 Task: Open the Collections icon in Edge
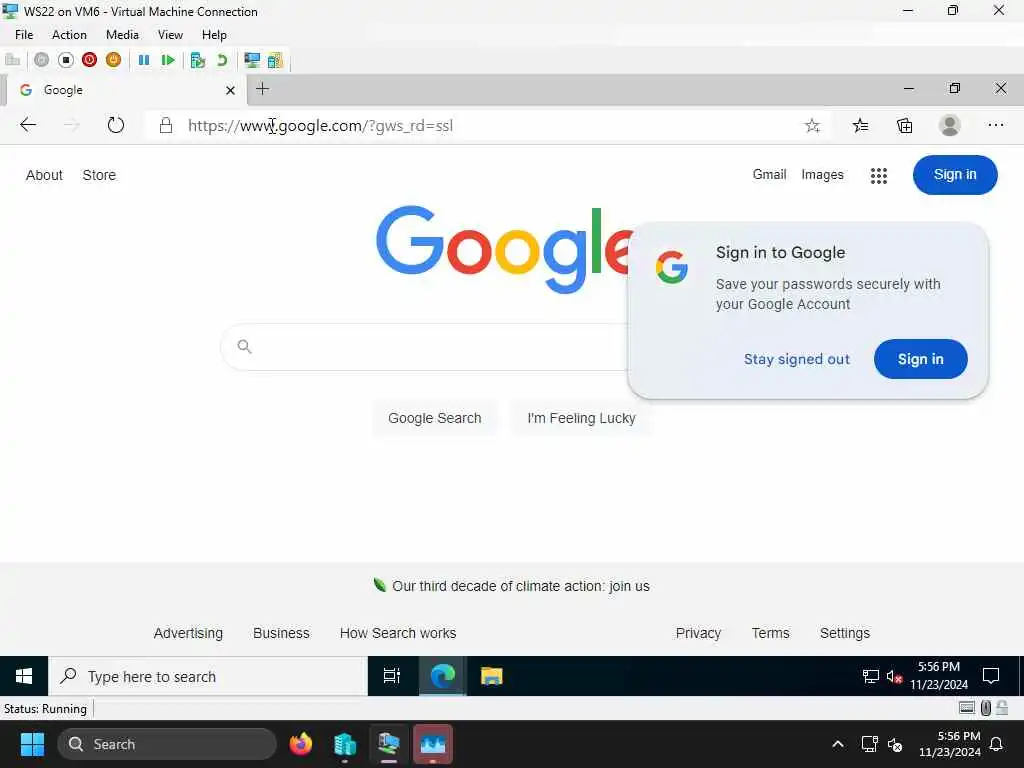[904, 125]
